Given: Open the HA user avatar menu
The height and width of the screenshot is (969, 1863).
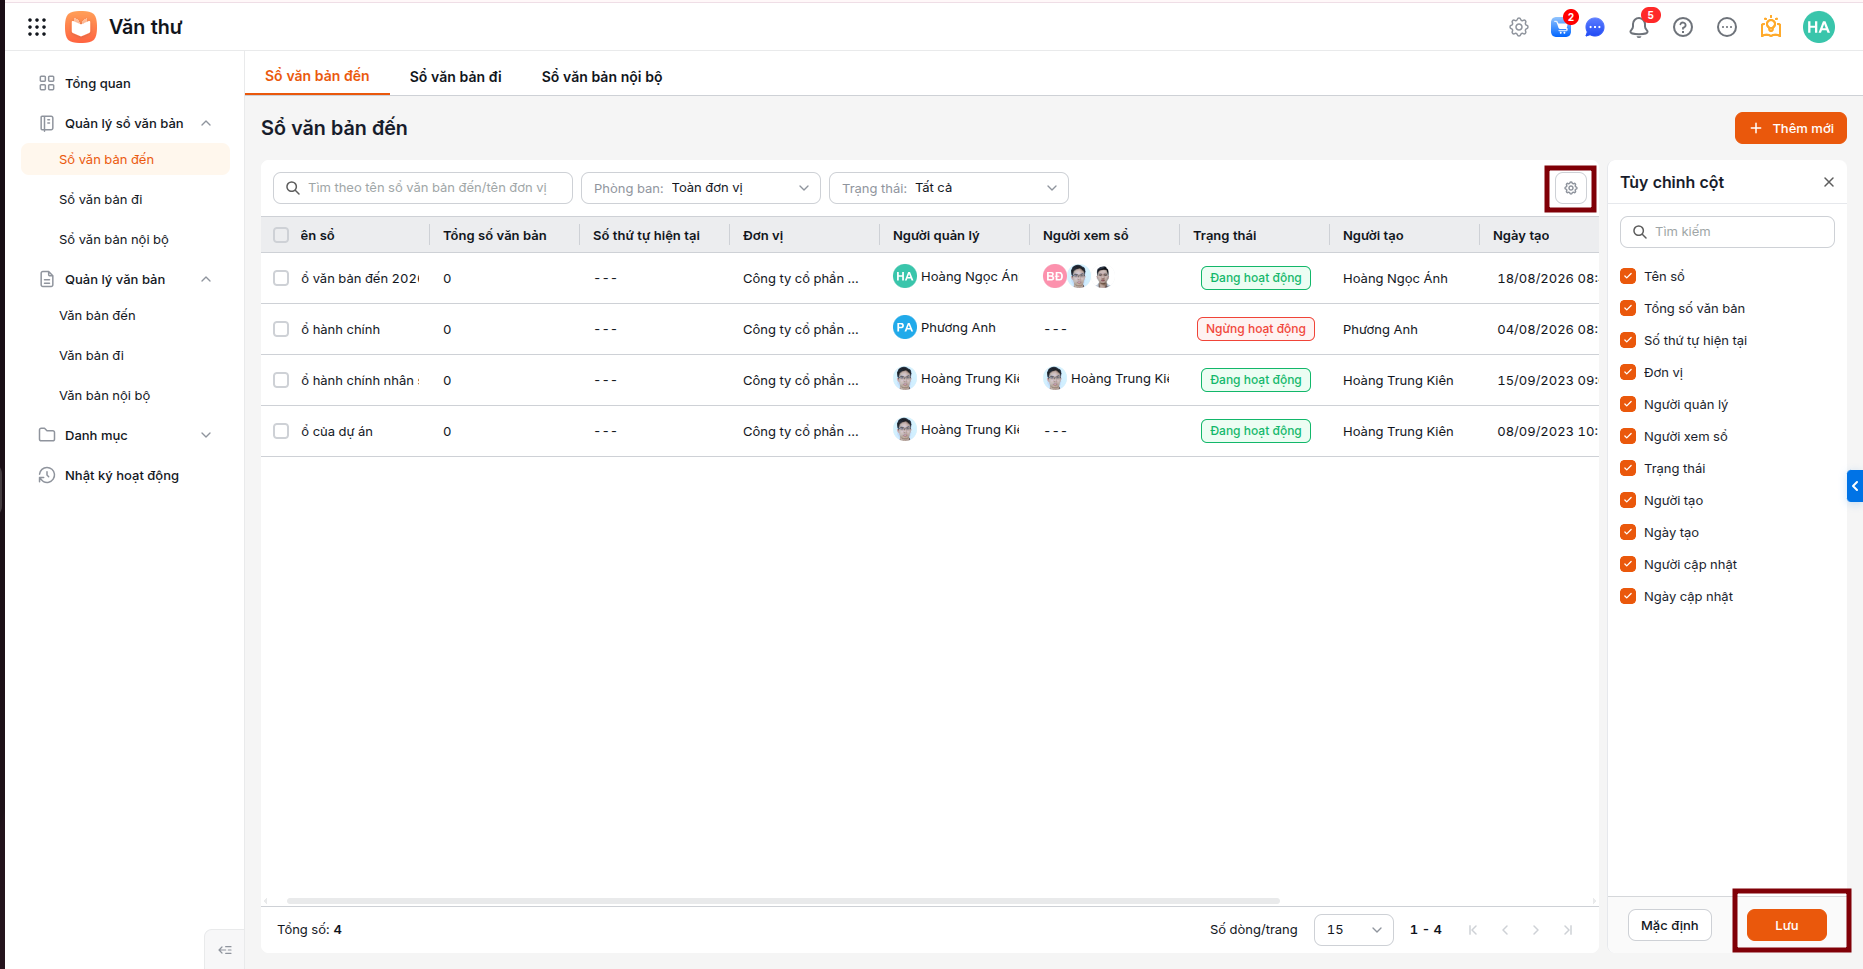Looking at the screenshot, I should click(1819, 27).
